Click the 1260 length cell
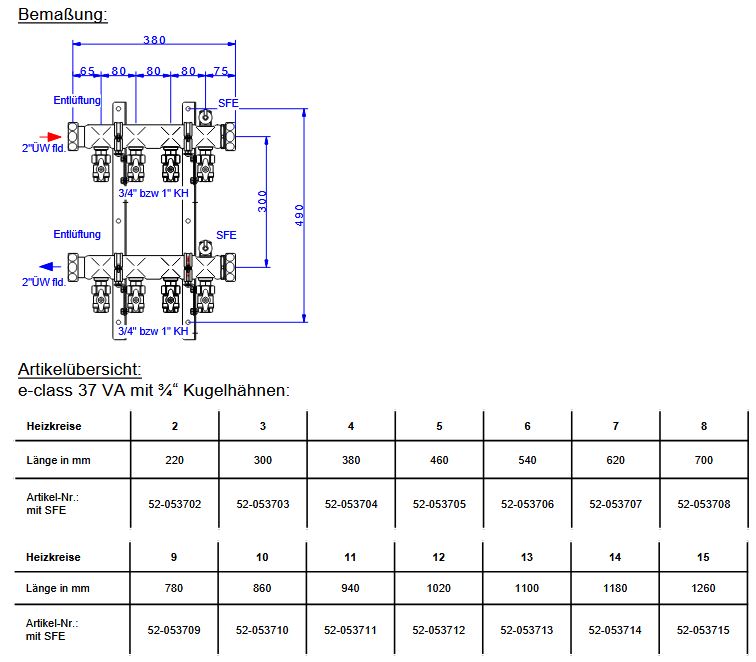Screen dimensions: 756x662 click(x=703, y=588)
